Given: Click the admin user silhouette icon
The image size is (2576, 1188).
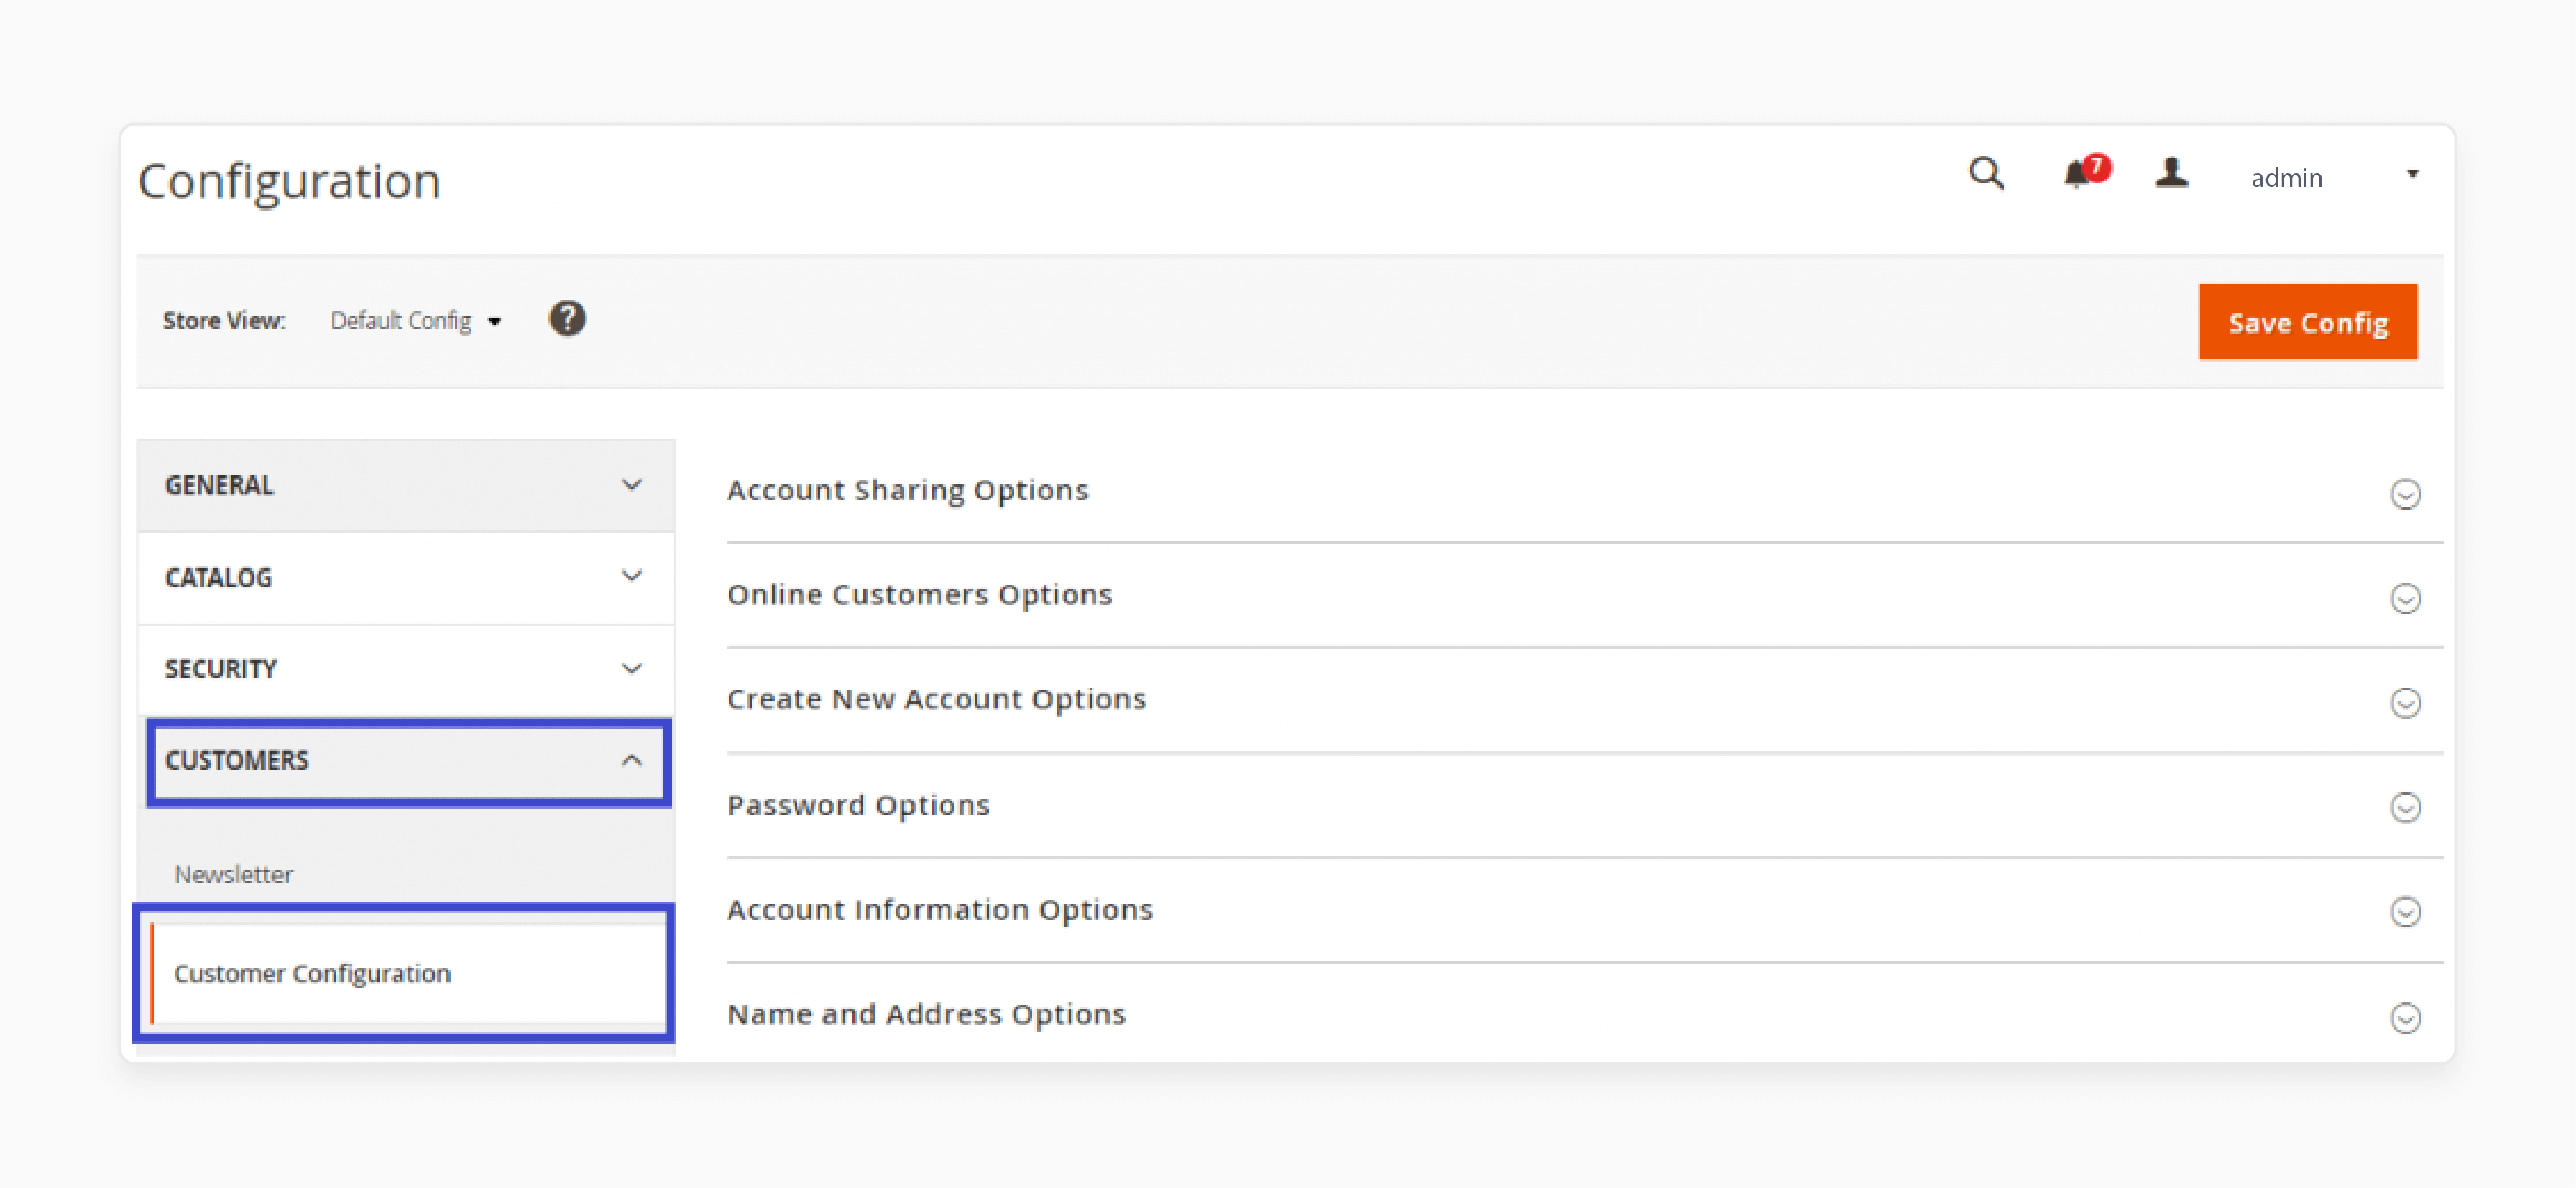Looking at the screenshot, I should tap(2171, 173).
